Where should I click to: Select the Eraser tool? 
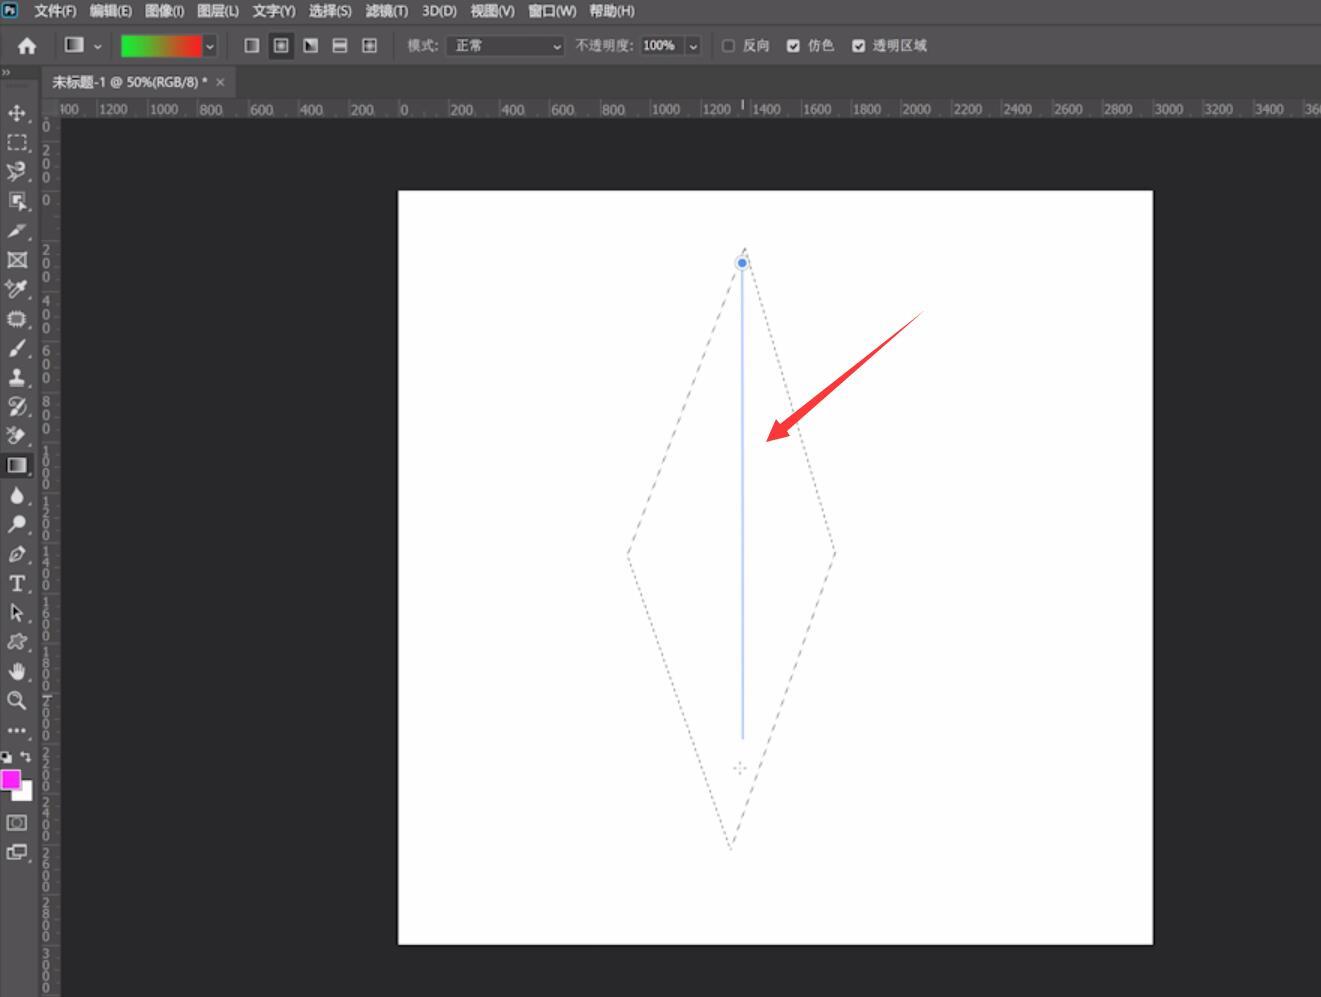(x=17, y=436)
